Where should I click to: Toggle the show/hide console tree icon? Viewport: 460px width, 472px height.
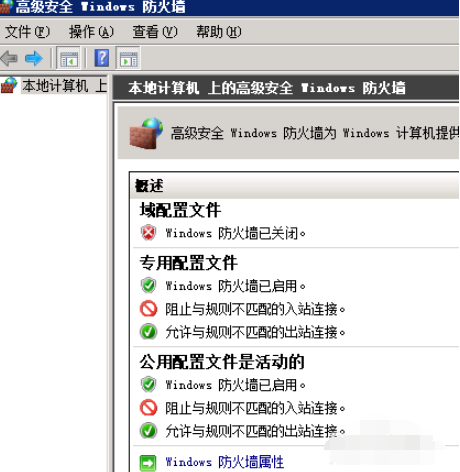coord(69,58)
